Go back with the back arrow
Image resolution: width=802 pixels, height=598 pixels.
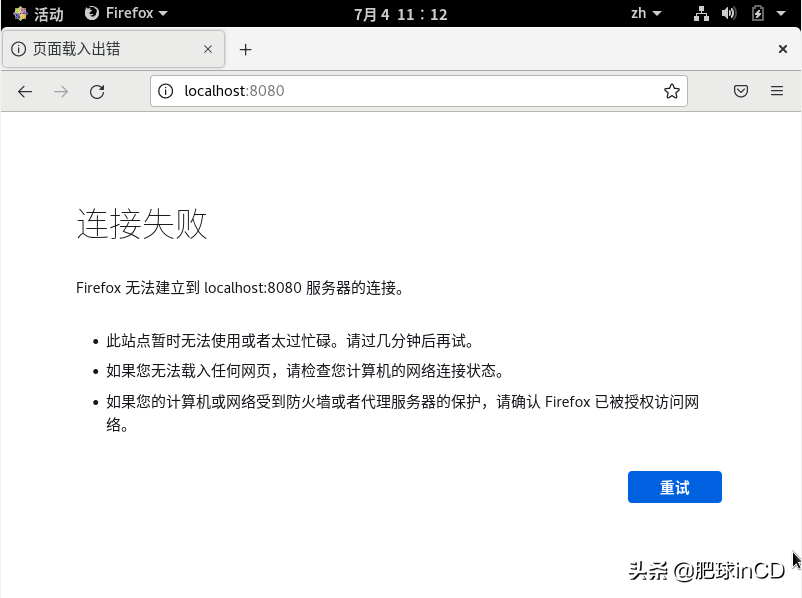click(x=25, y=92)
